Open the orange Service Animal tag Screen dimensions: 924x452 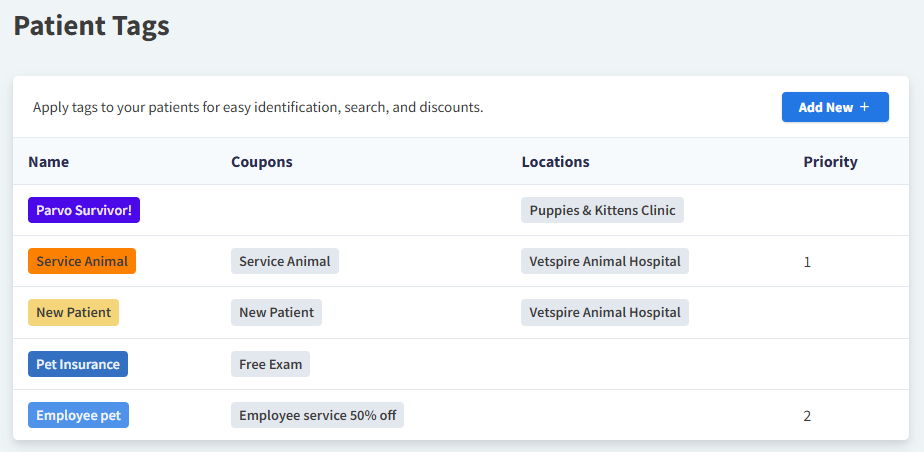tap(82, 261)
